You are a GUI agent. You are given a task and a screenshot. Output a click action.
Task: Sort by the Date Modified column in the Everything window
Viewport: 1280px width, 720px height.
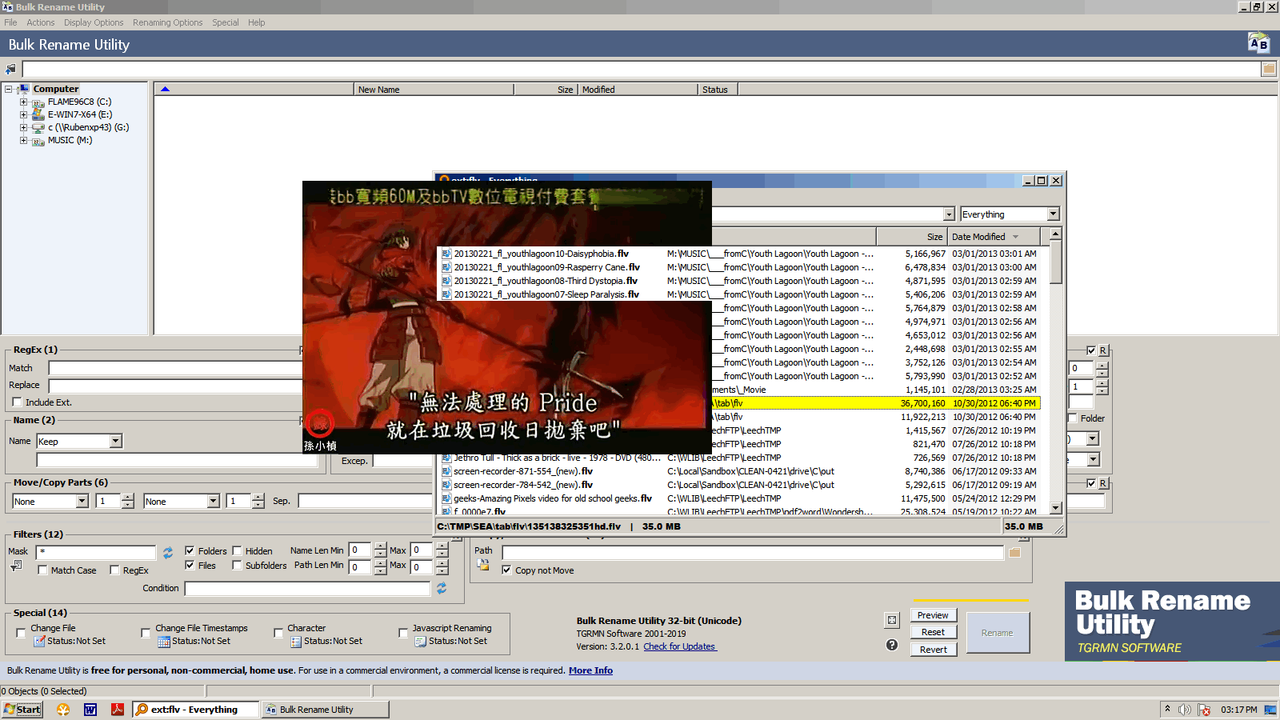[x=994, y=237]
